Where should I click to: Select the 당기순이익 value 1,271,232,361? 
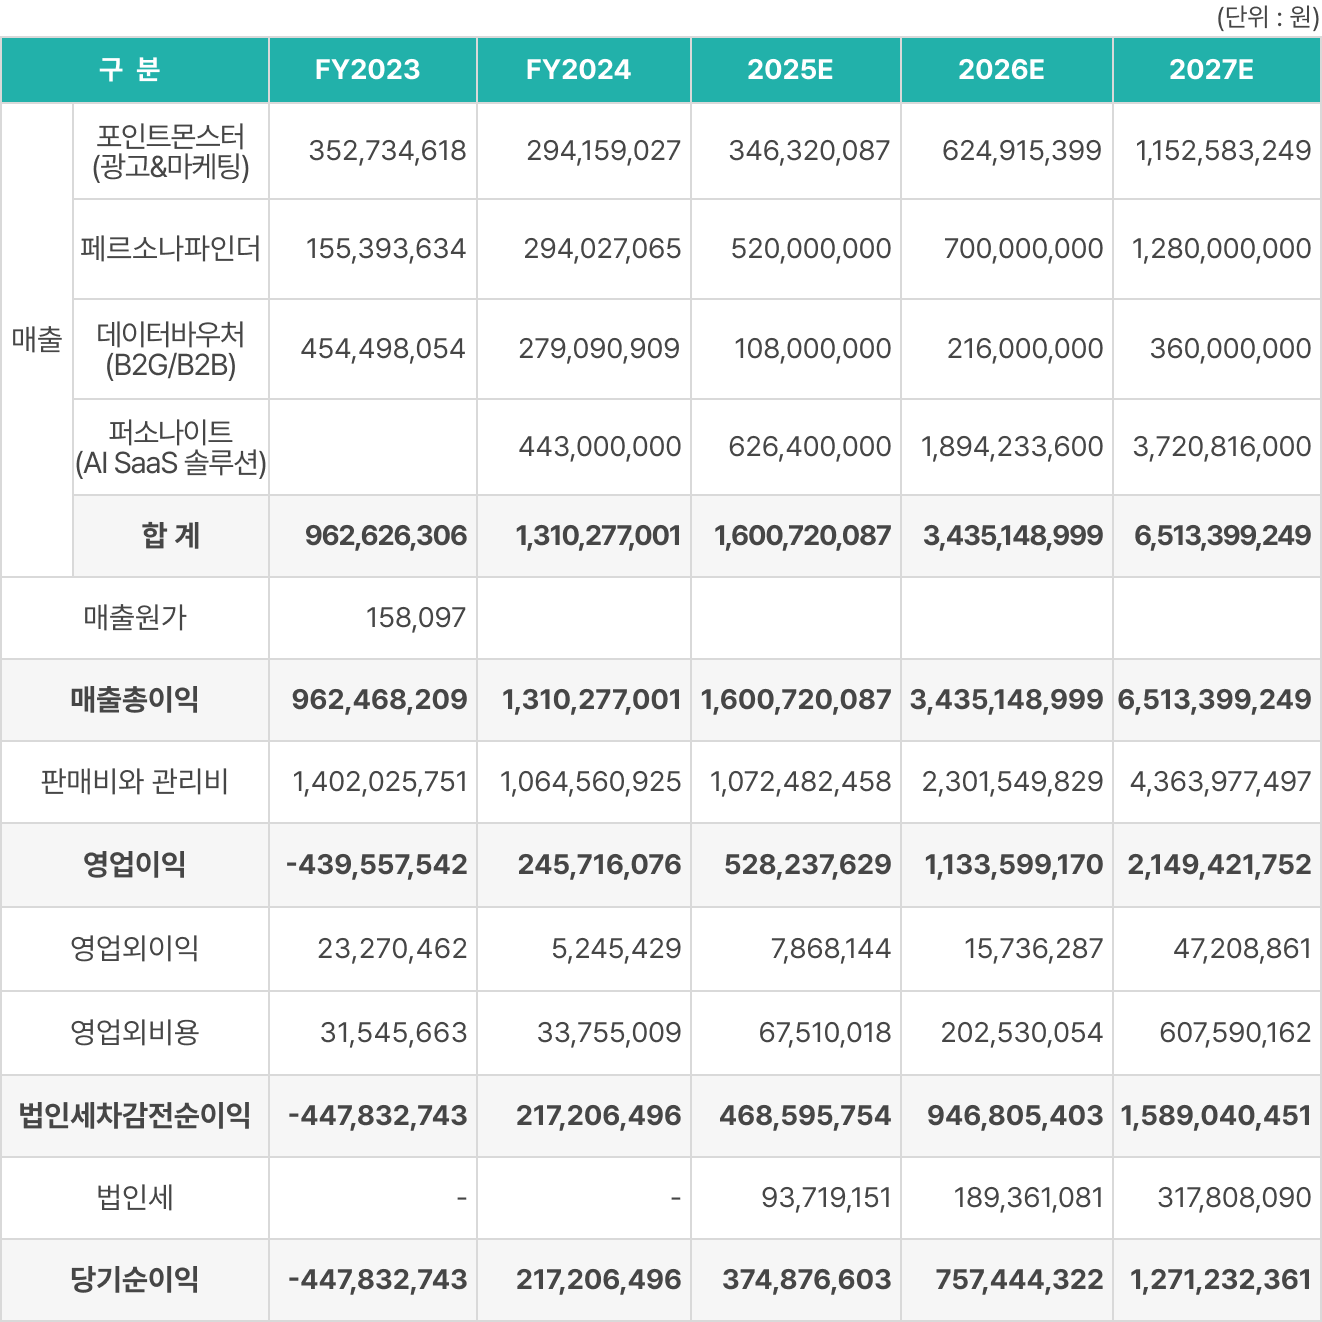[x=1220, y=1280]
